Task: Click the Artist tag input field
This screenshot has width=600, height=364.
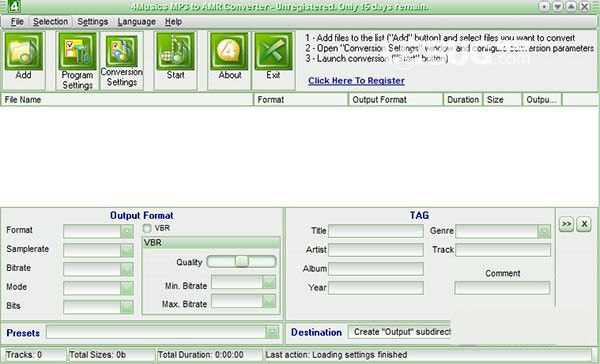Action: [x=376, y=250]
